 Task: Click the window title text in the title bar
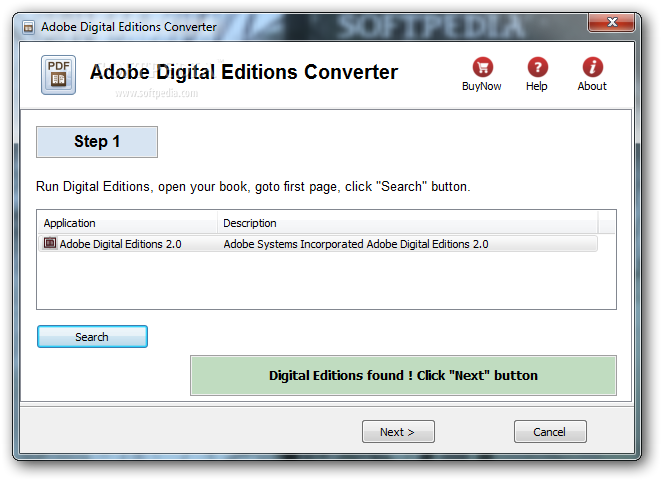(x=129, y=27)
